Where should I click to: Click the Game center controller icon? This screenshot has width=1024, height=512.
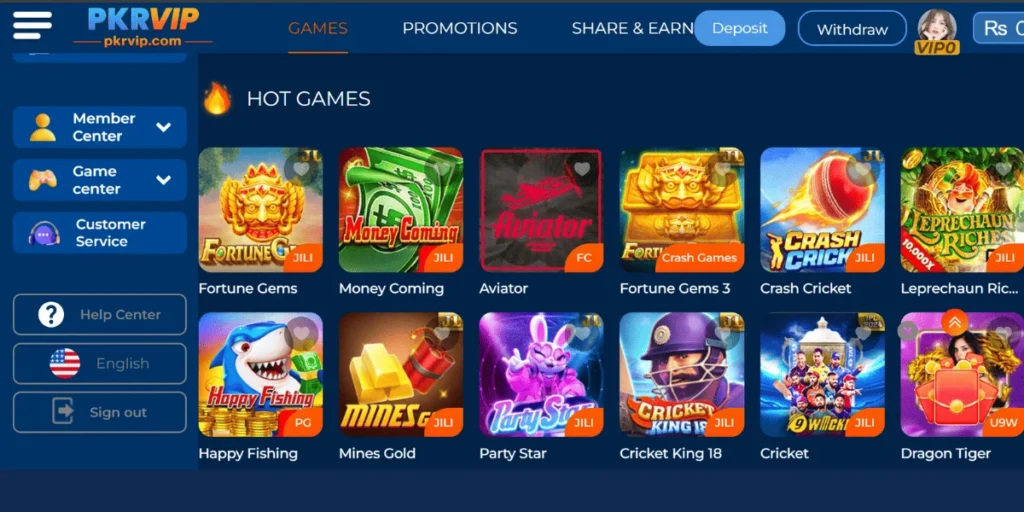click(42, 180)
